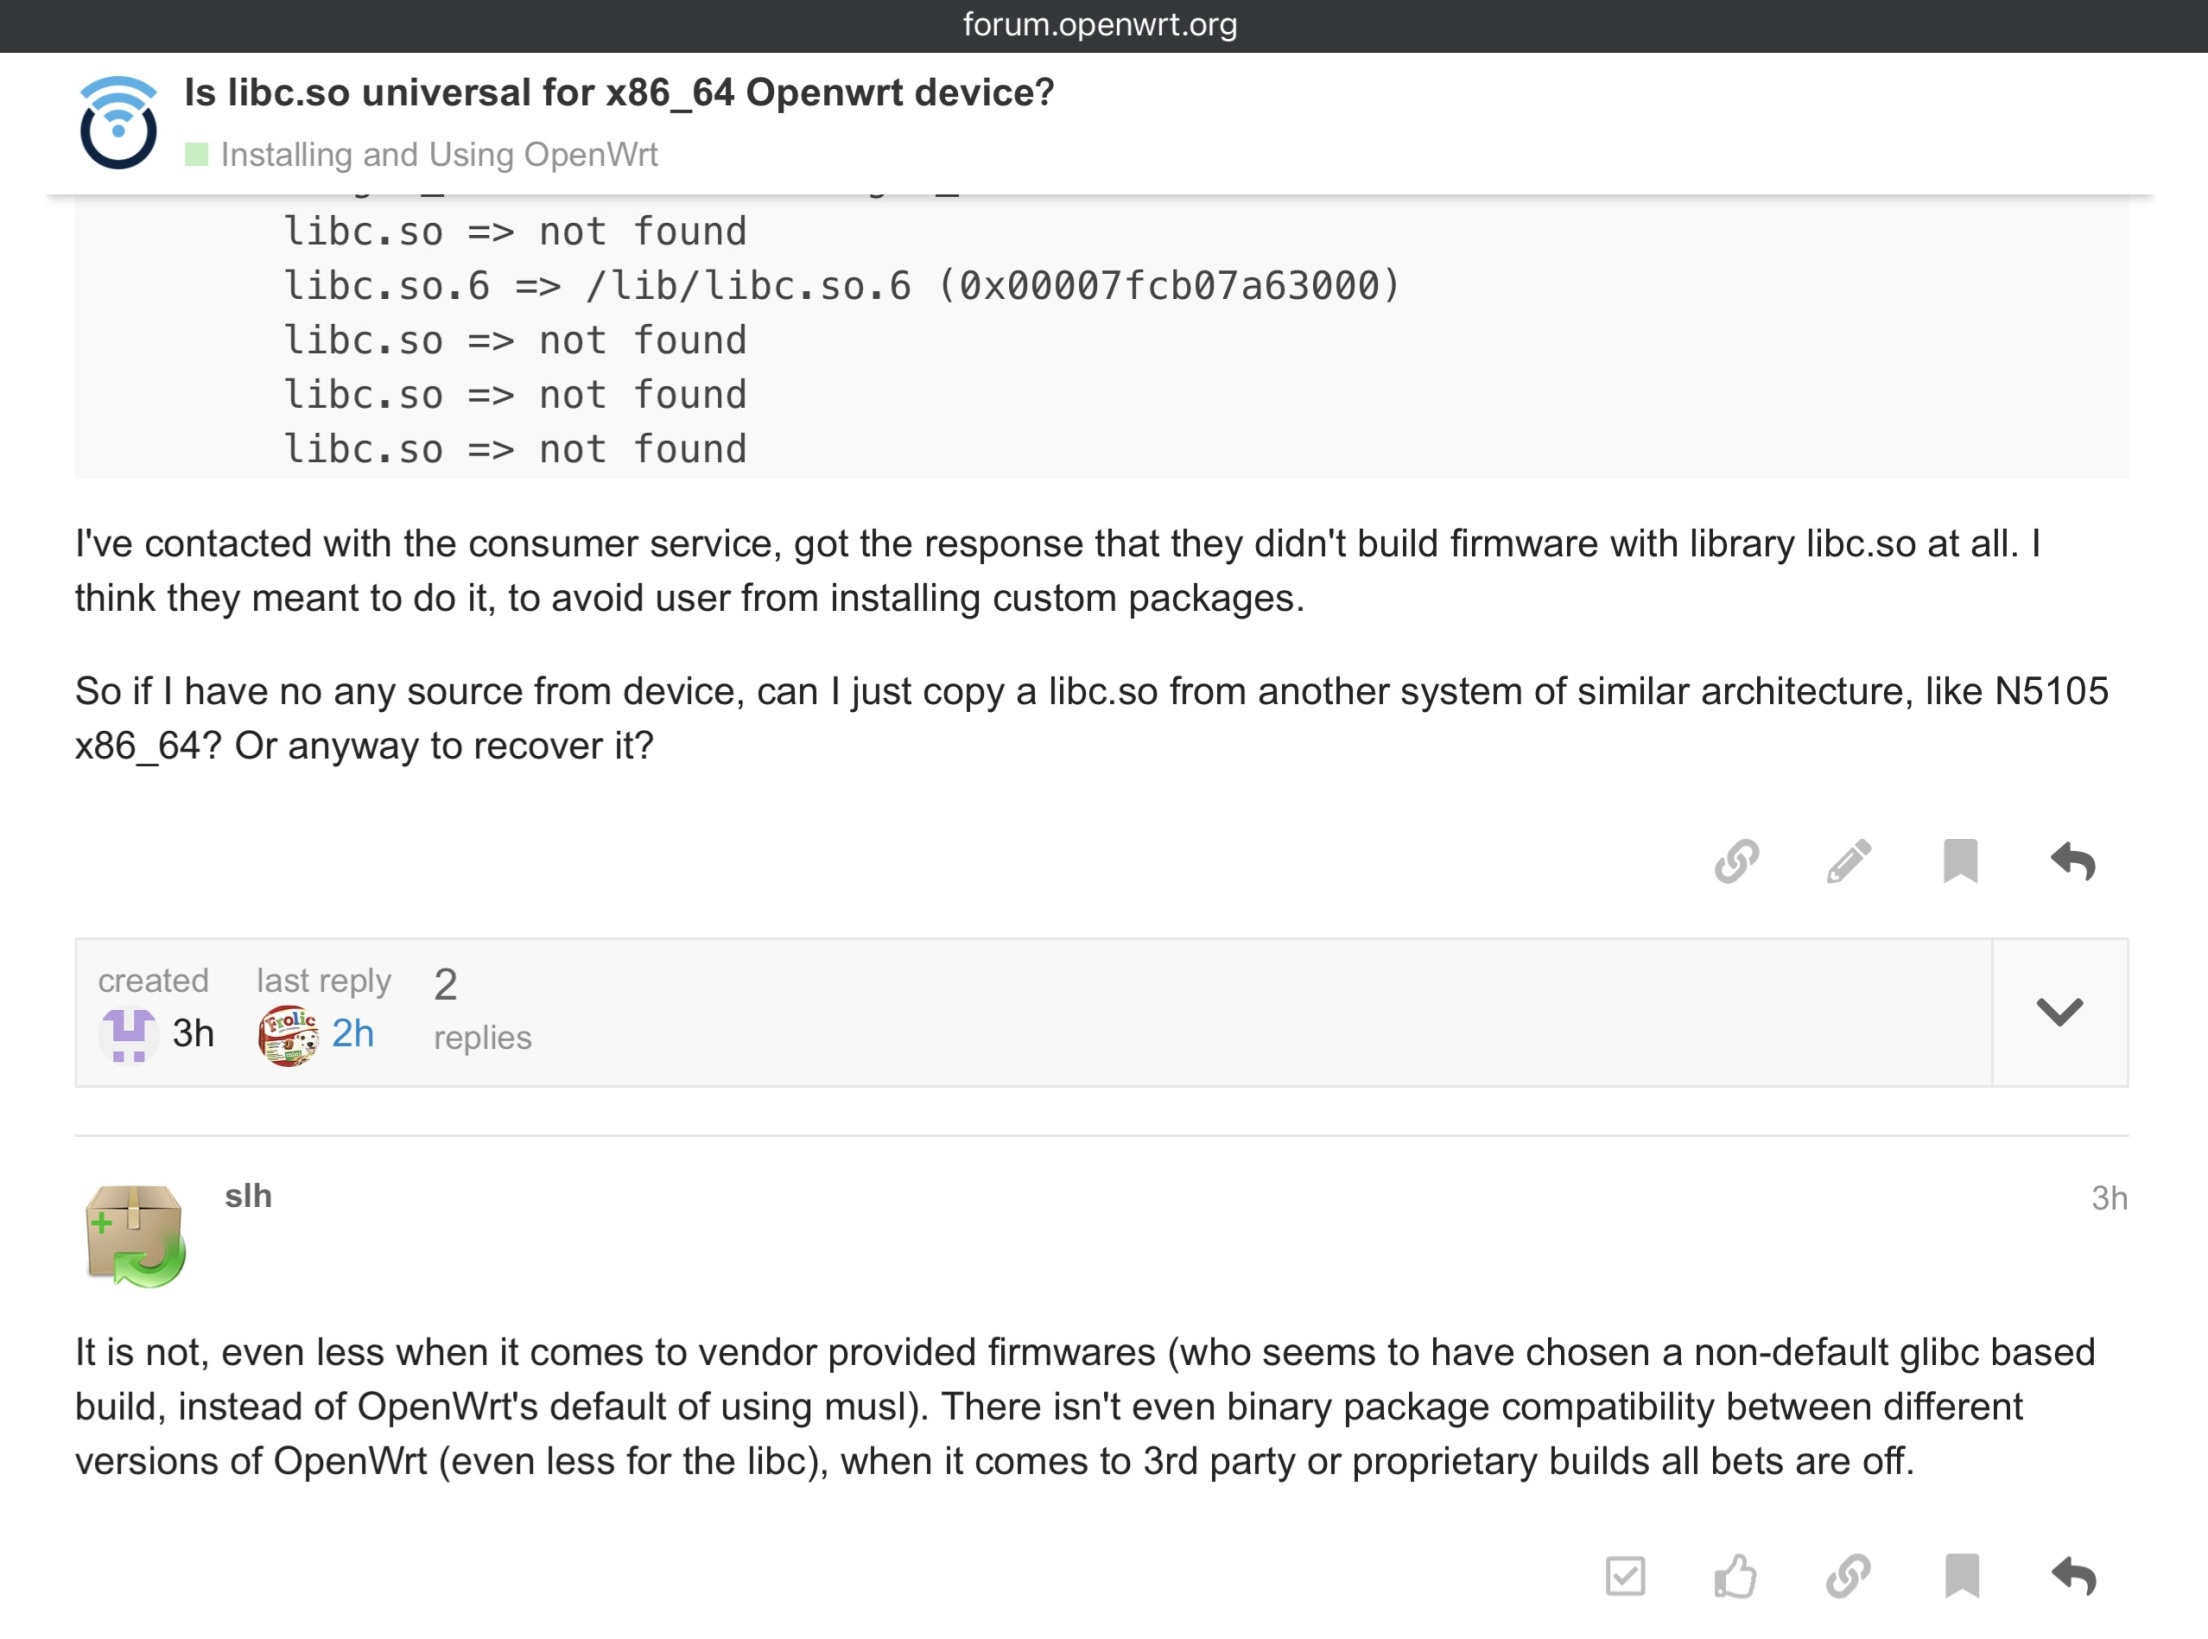Expand the topic summary chevron
Screen dimensions: 2208x1639
click(x=2059, y=1012)
